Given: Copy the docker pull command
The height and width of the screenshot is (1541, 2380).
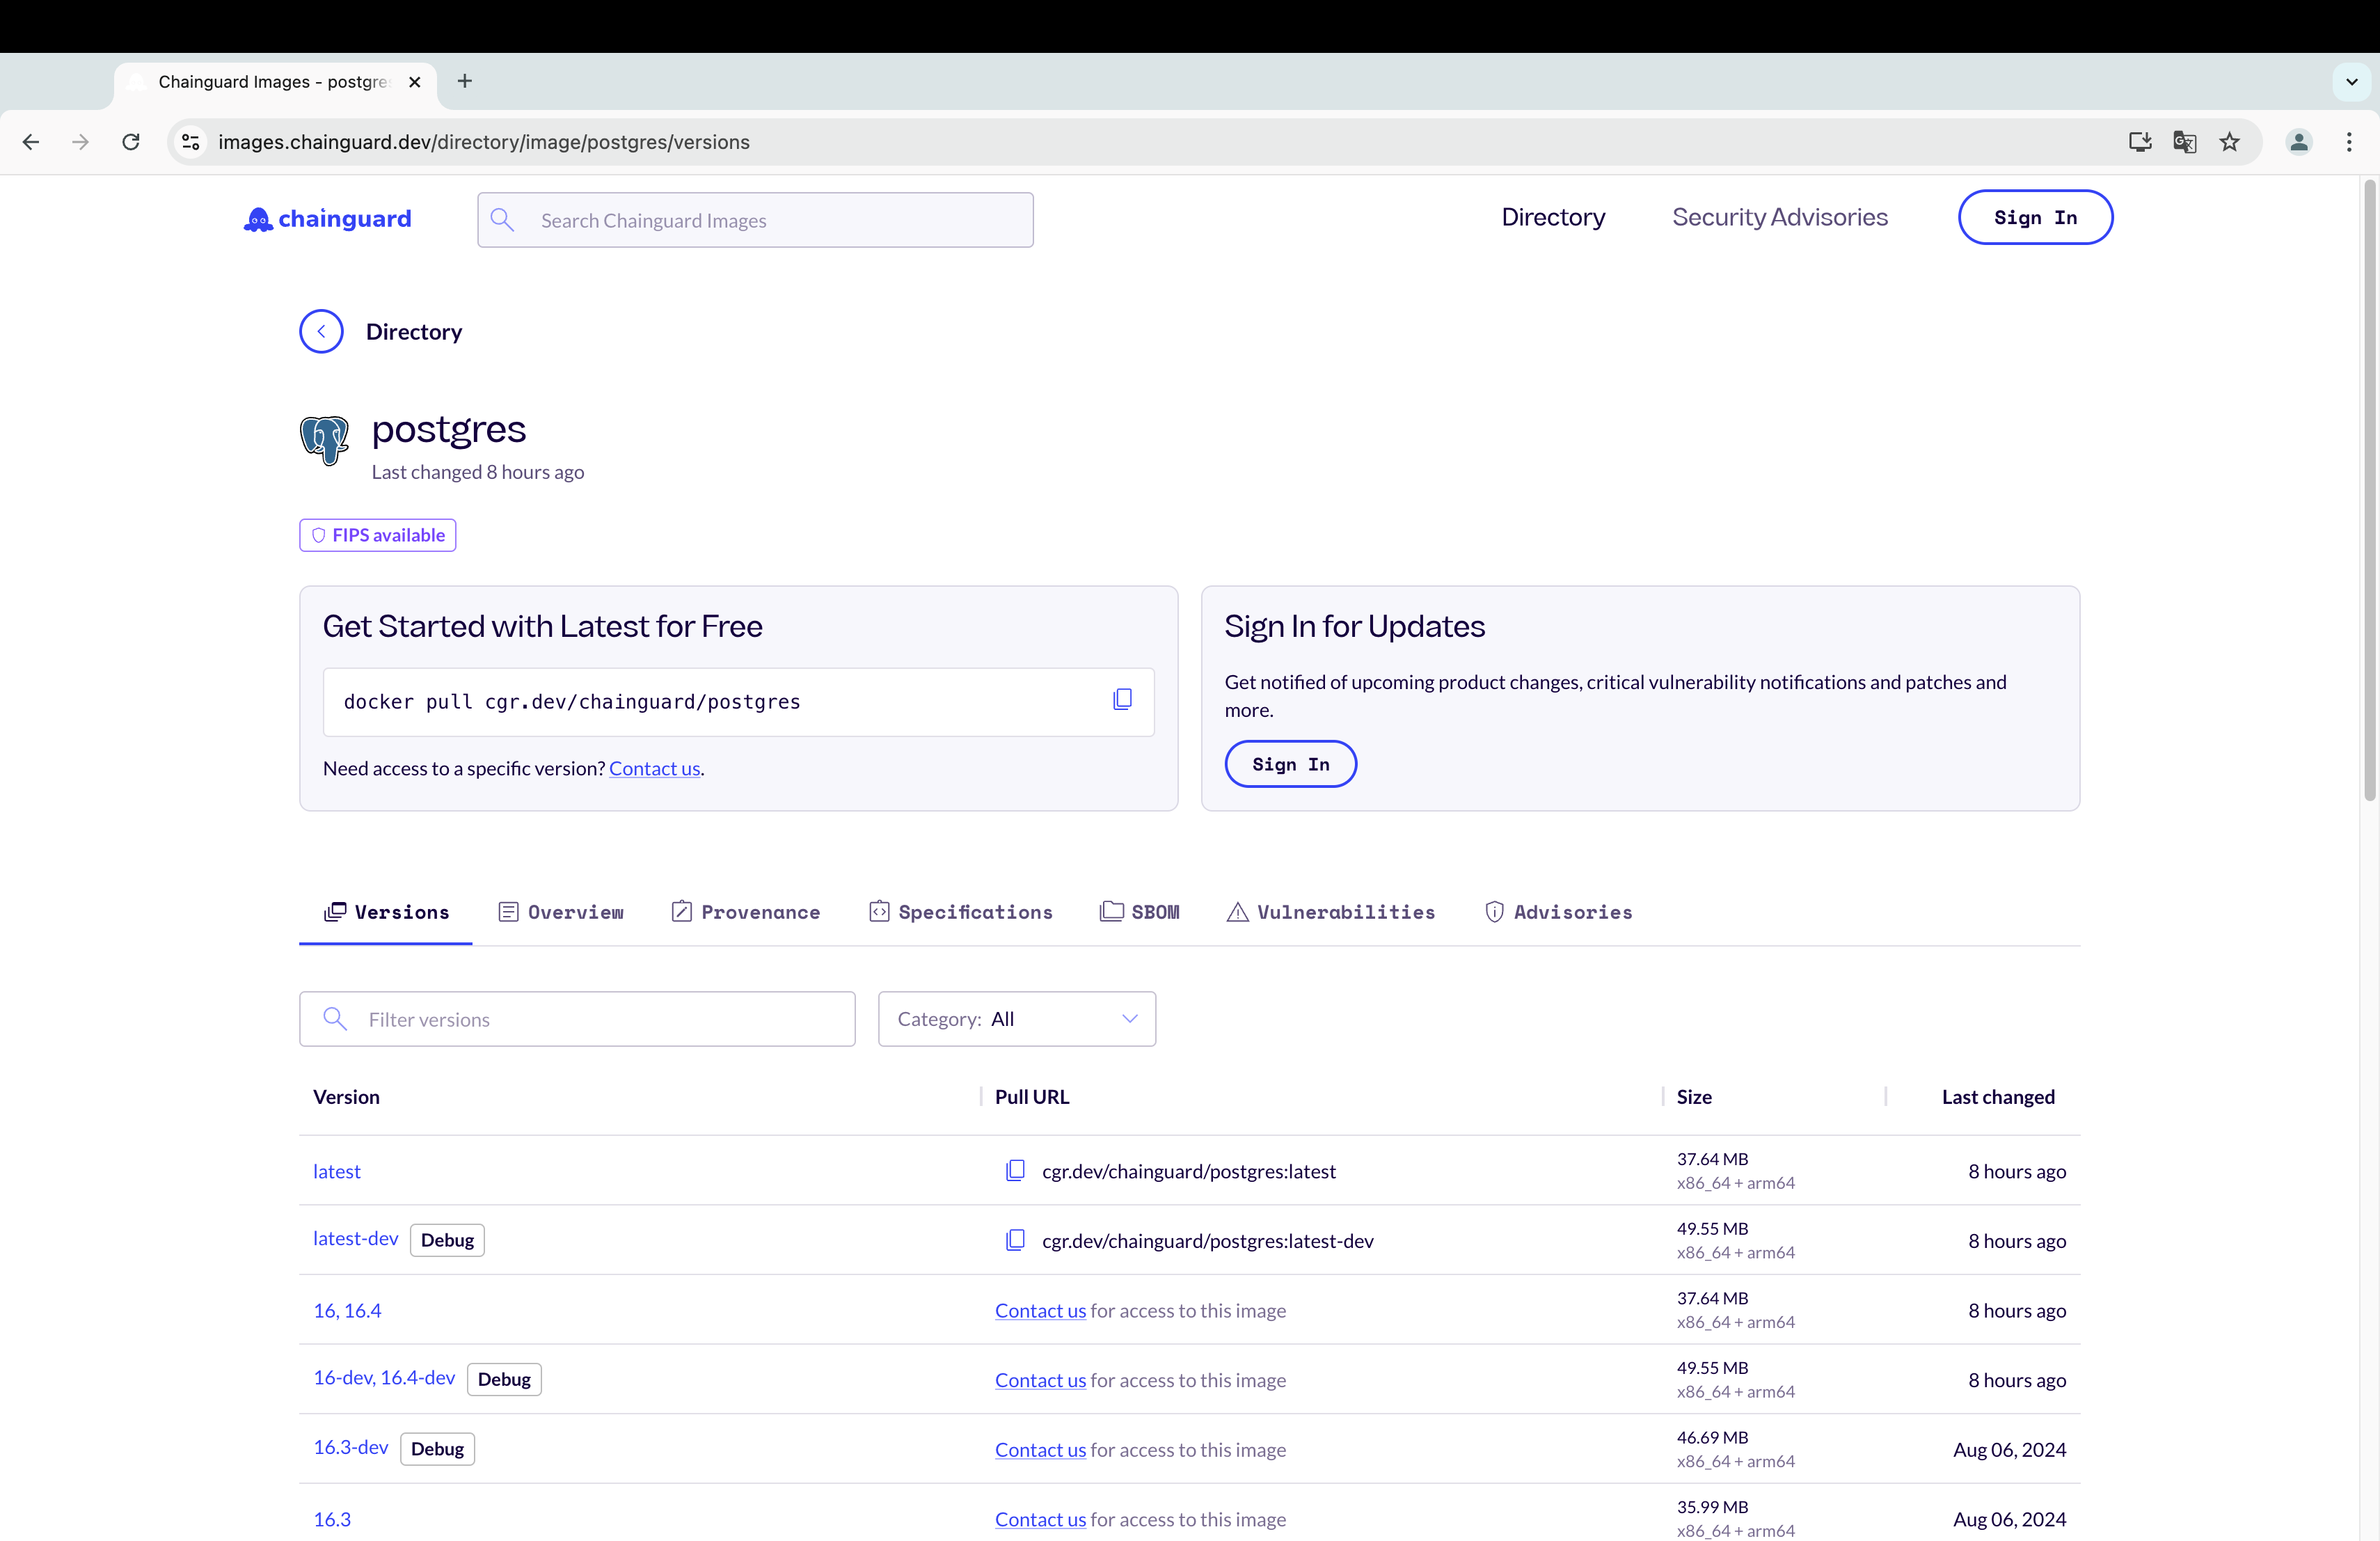Looking at the screenshot, I should [1122, 700].
